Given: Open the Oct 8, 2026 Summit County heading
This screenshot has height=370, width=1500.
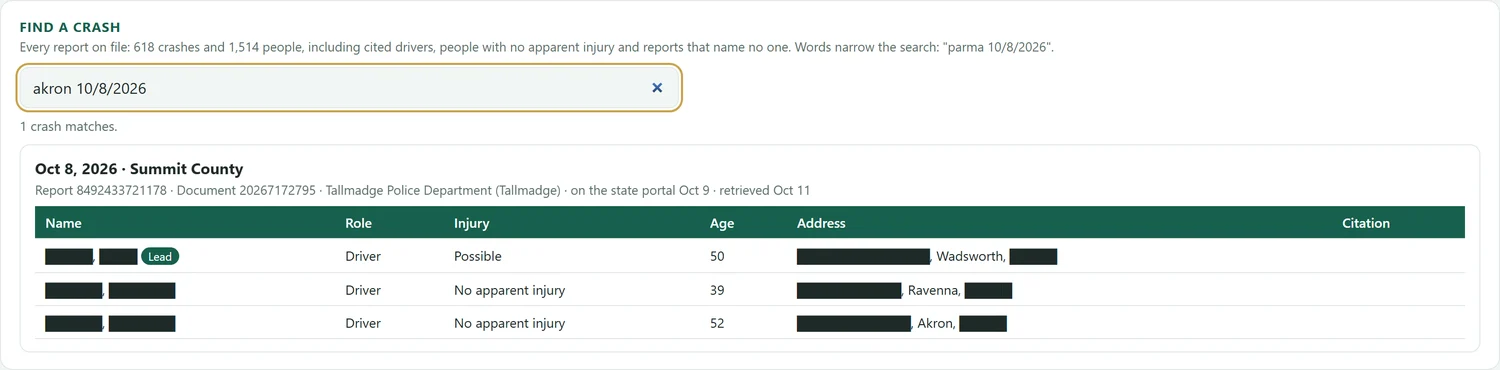Looking at the screenshot, I should pyautogui.click(x=139, y=169).
